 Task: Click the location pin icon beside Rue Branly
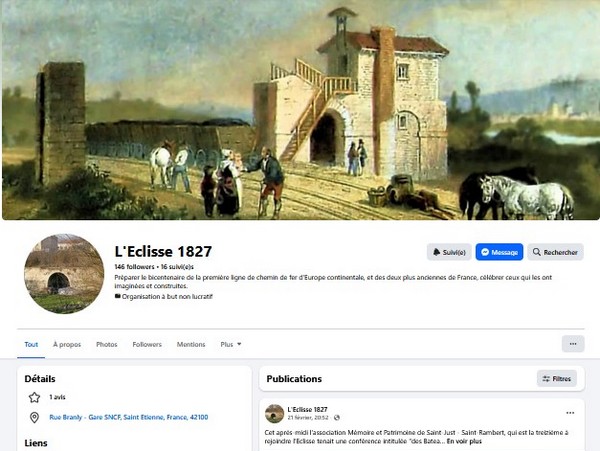(34, 417)
